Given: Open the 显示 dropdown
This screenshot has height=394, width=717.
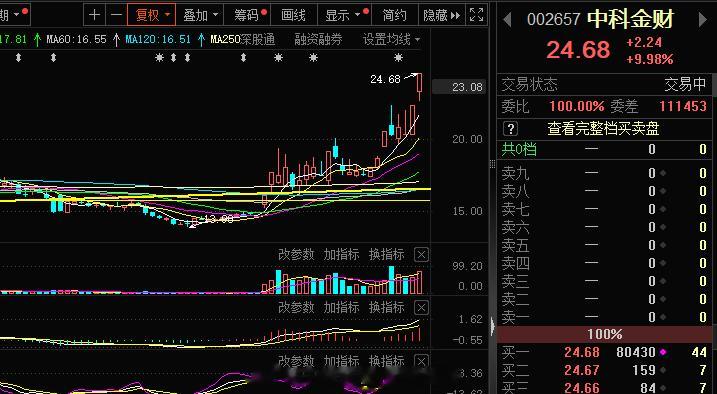Looking at the screenshot, I should pos(344,15).
